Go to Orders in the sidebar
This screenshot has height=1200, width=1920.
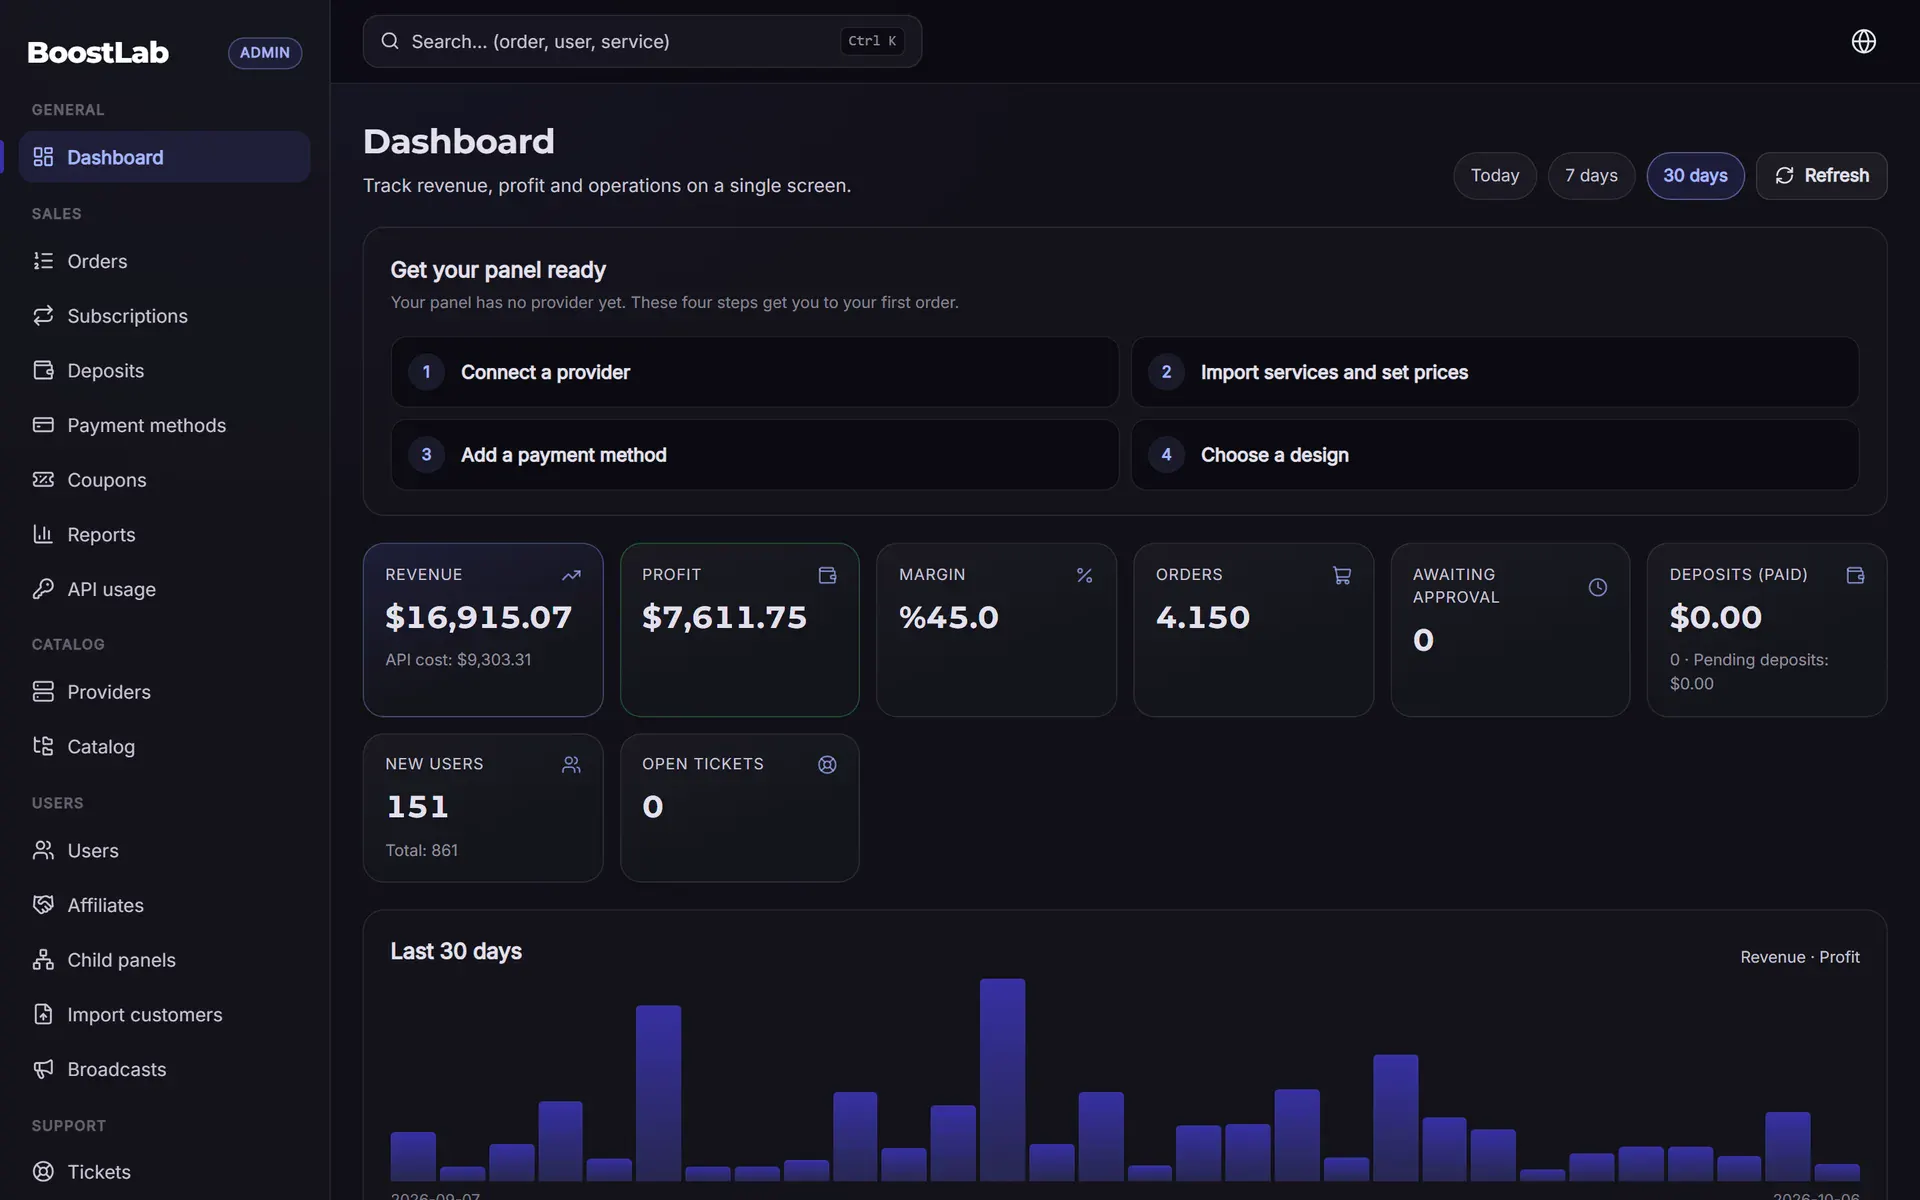click(x=164, y=261)
